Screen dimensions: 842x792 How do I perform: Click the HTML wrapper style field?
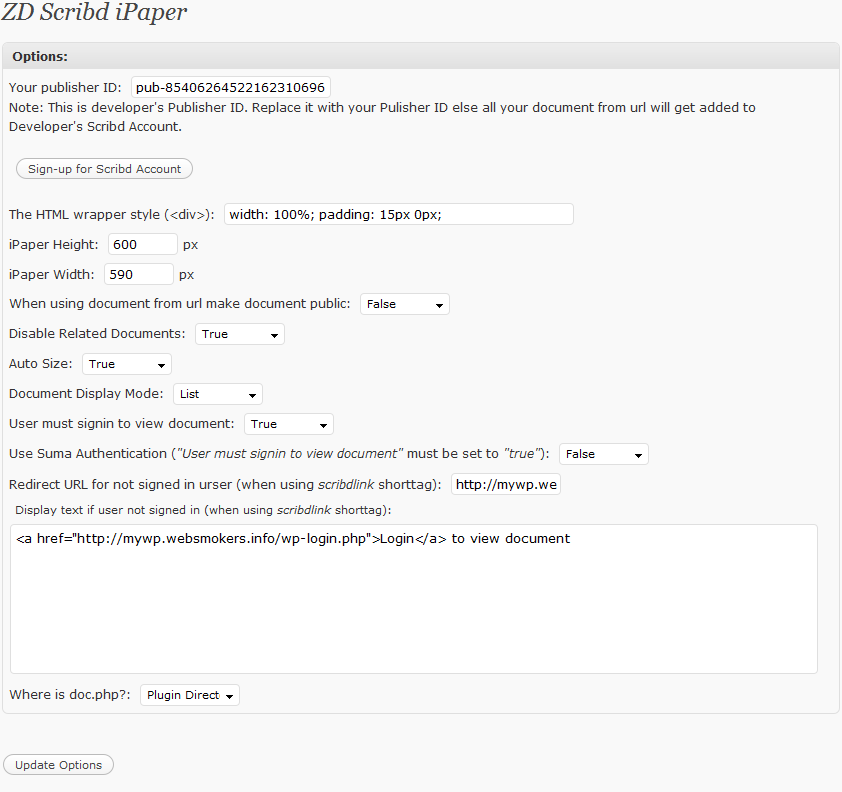(x=399, y=214)
